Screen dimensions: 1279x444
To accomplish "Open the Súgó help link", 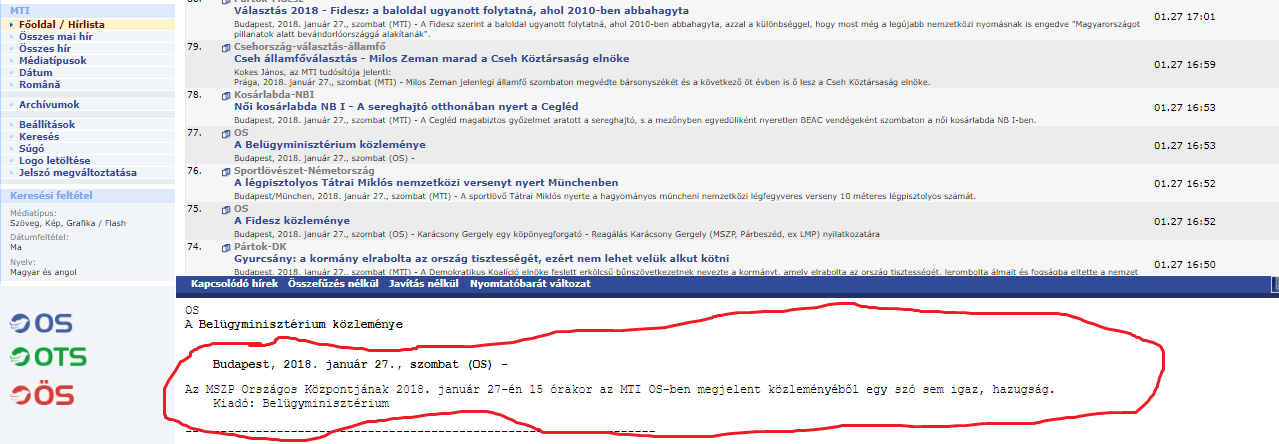I will [33, 148].
